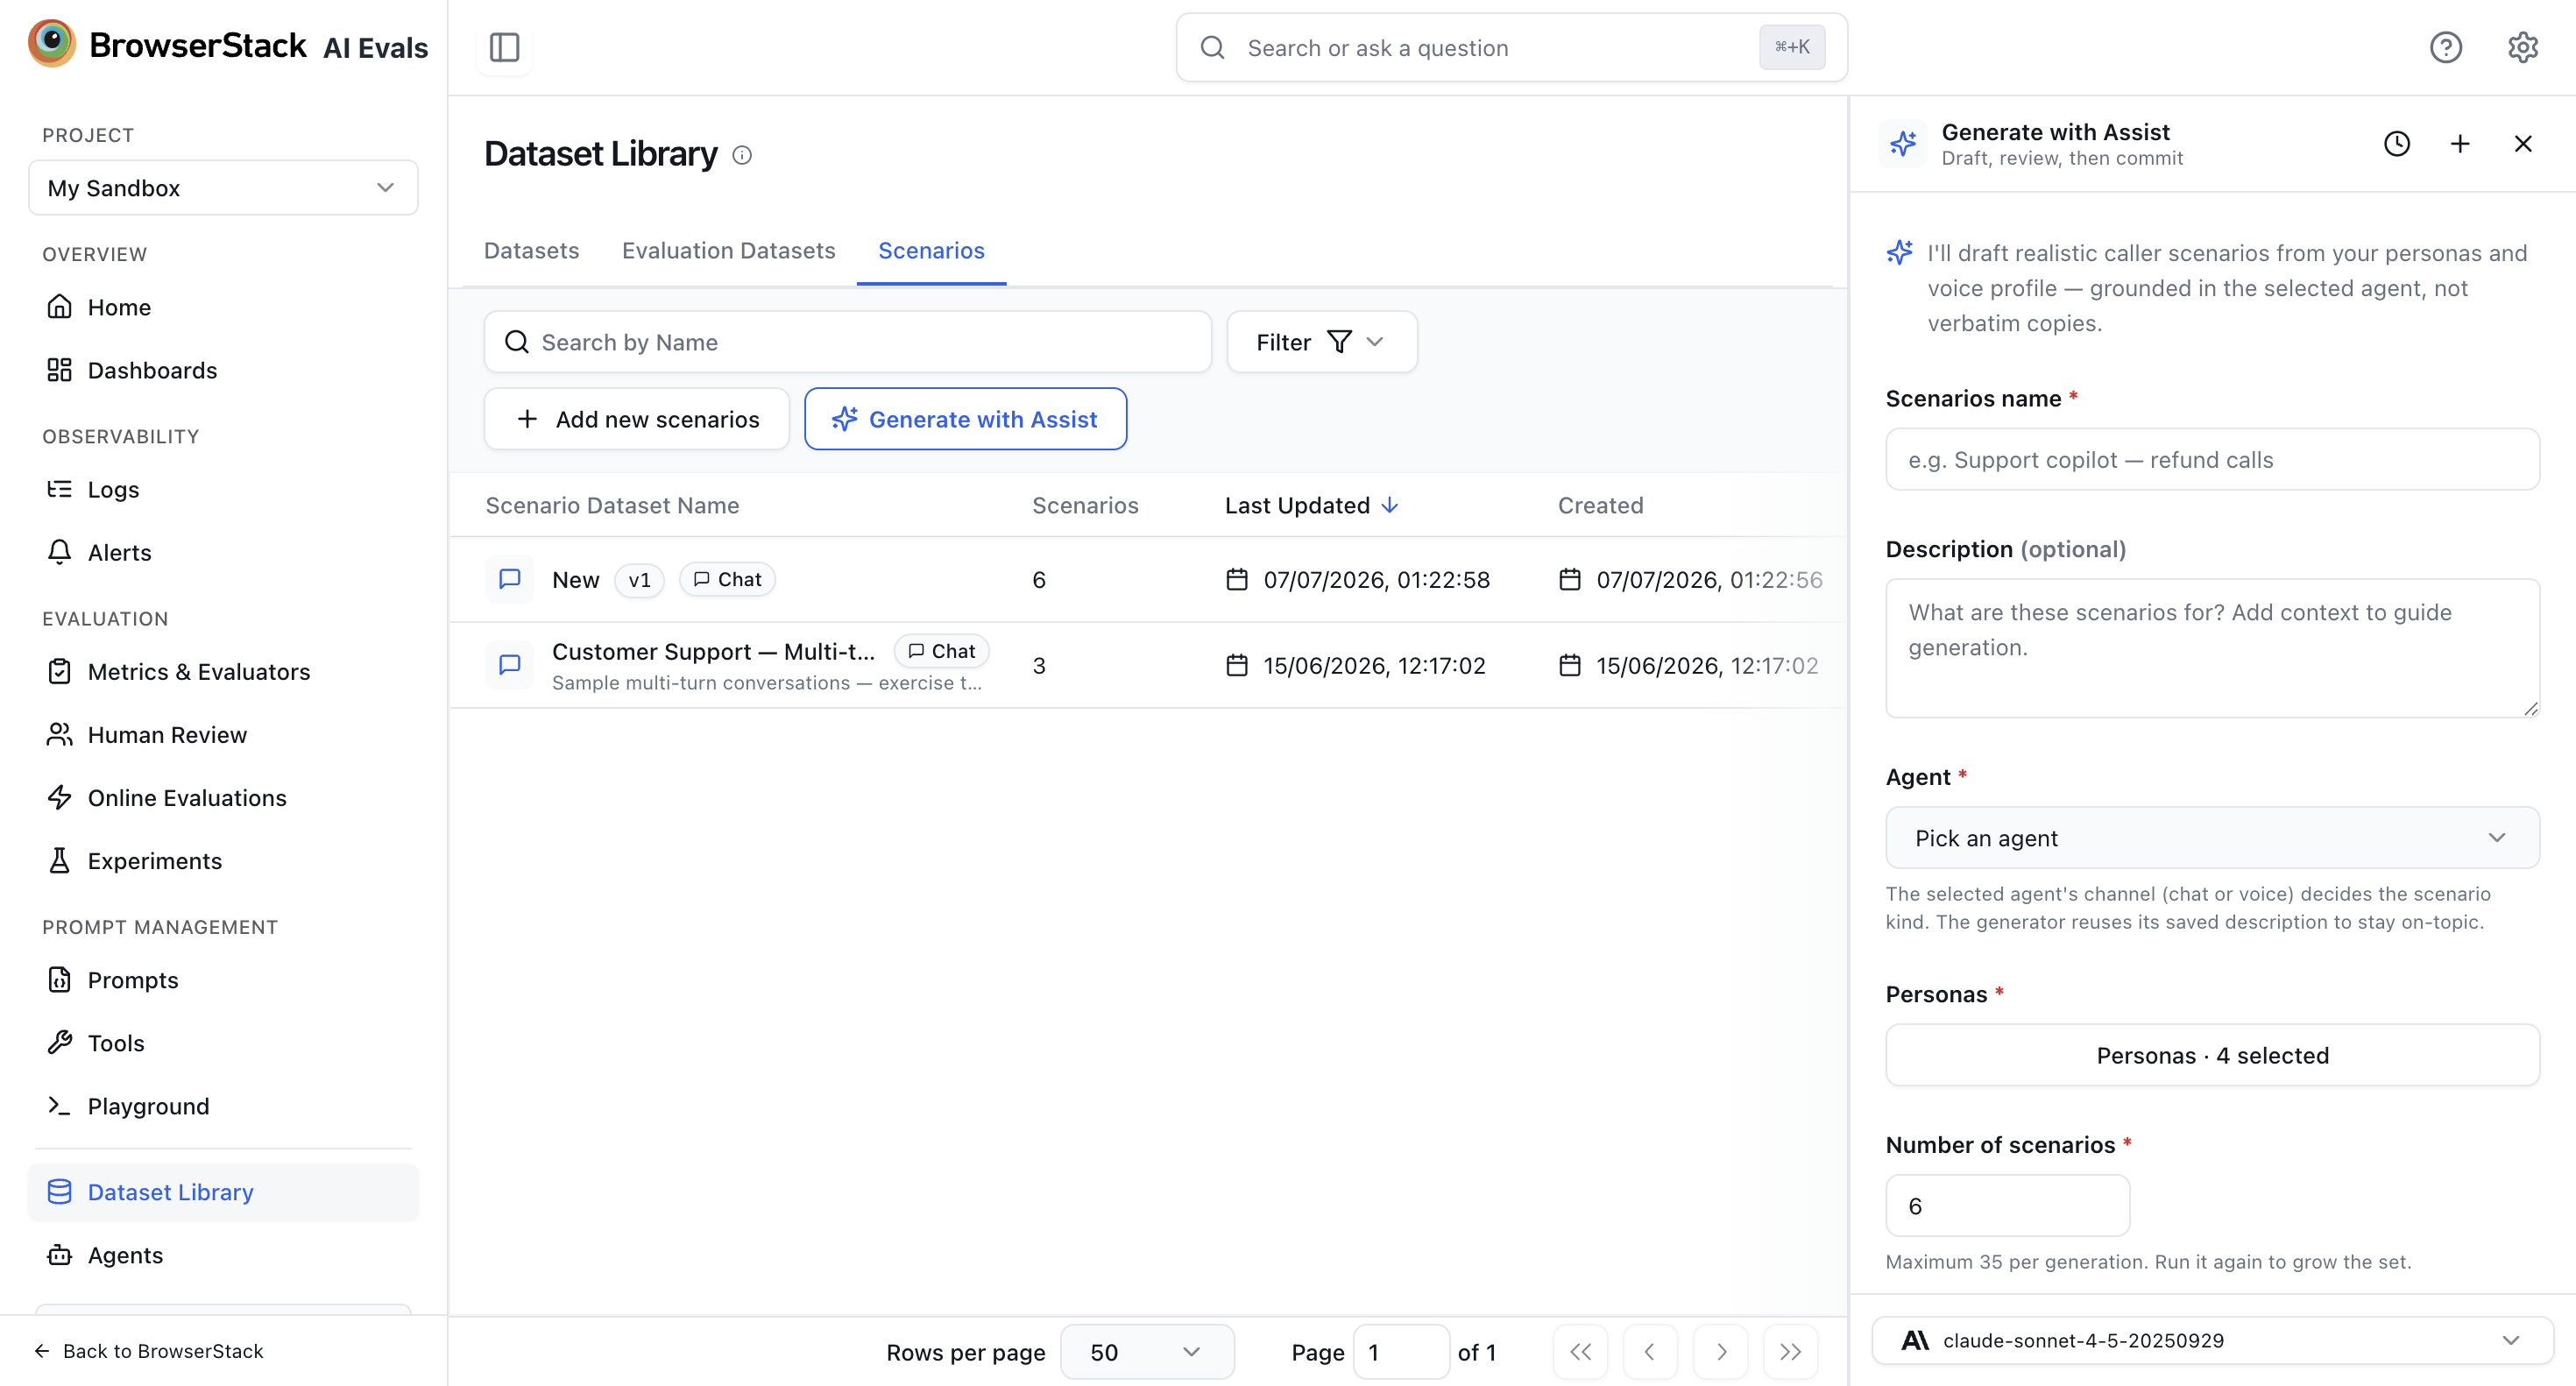The width and height of the screenshot is (2576, 1386).
Task: Click Back to BrowserStack link
Action: click(x=149, y=1351)
